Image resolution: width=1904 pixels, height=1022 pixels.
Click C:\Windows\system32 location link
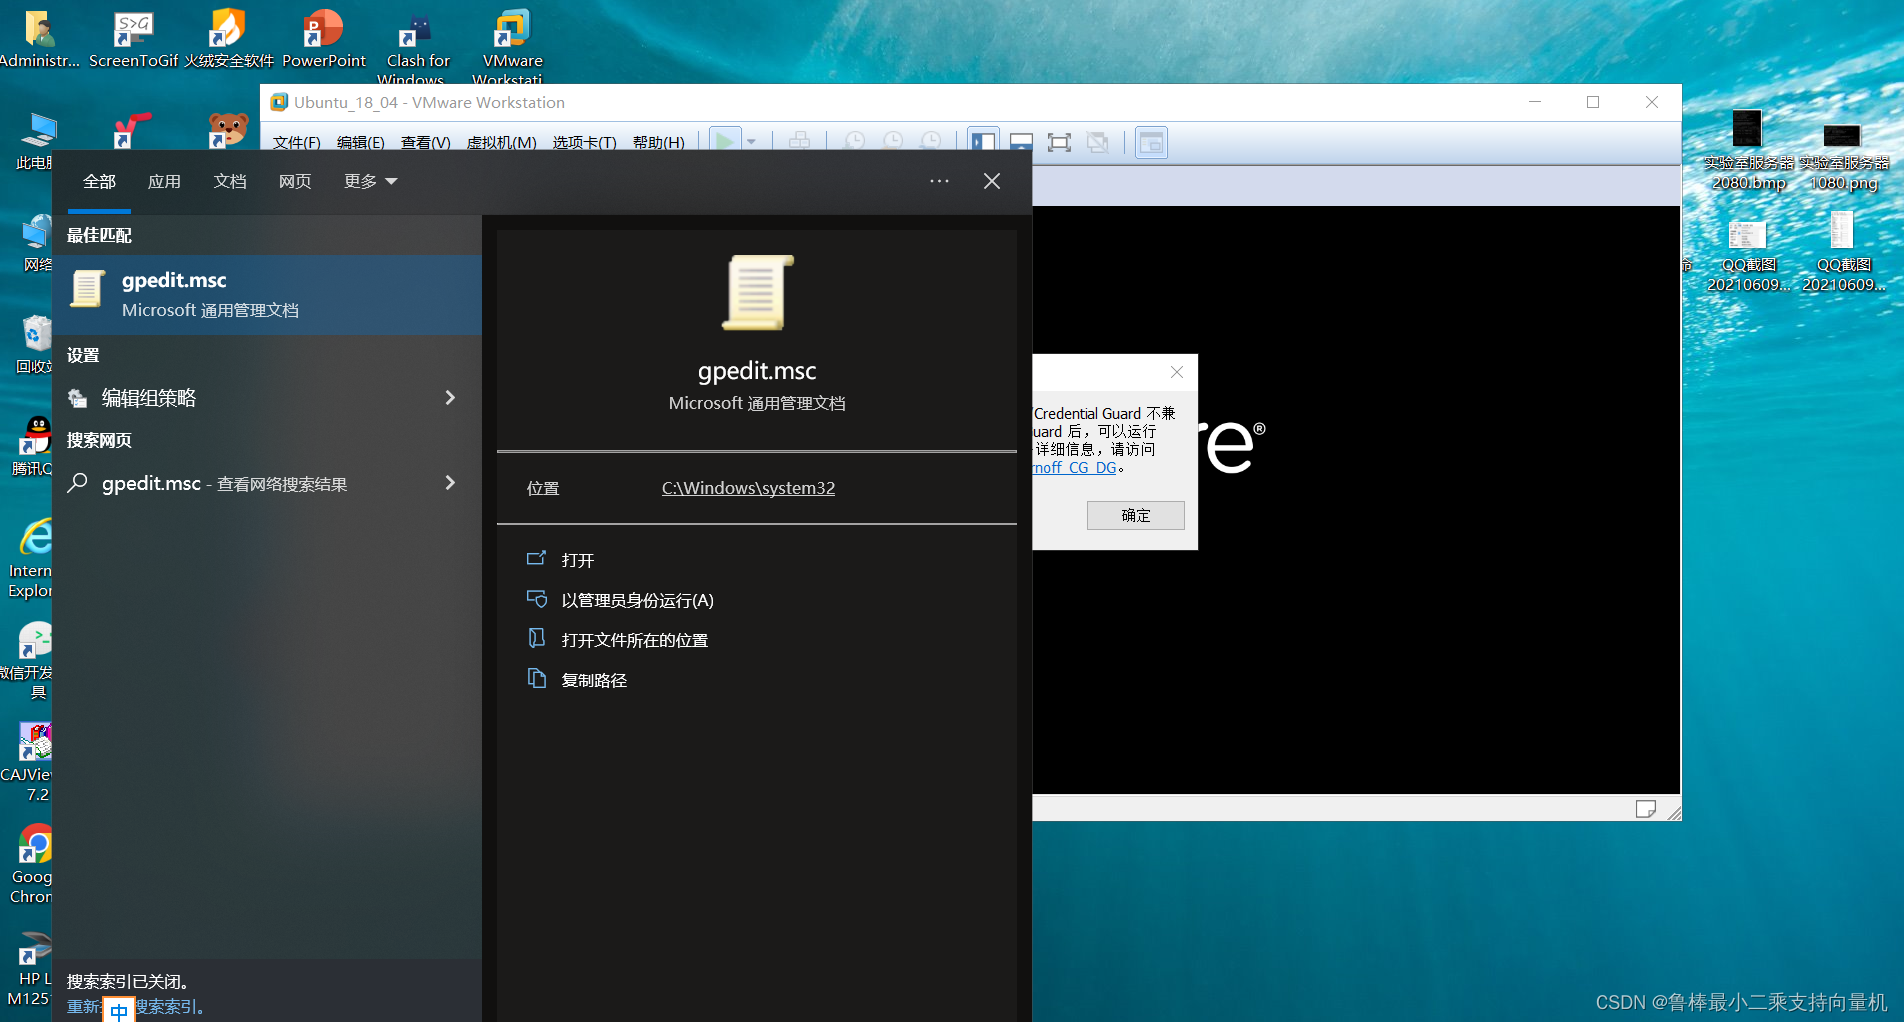pos(748,488)
